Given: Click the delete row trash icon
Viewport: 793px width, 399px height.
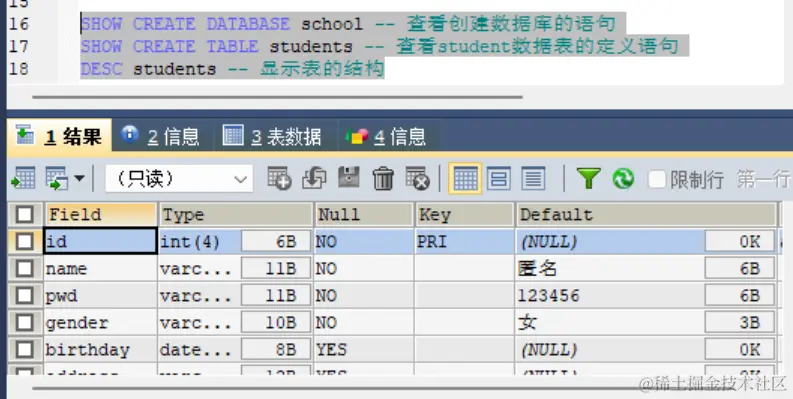Looking at the screenshot, I should pos(383,179).
